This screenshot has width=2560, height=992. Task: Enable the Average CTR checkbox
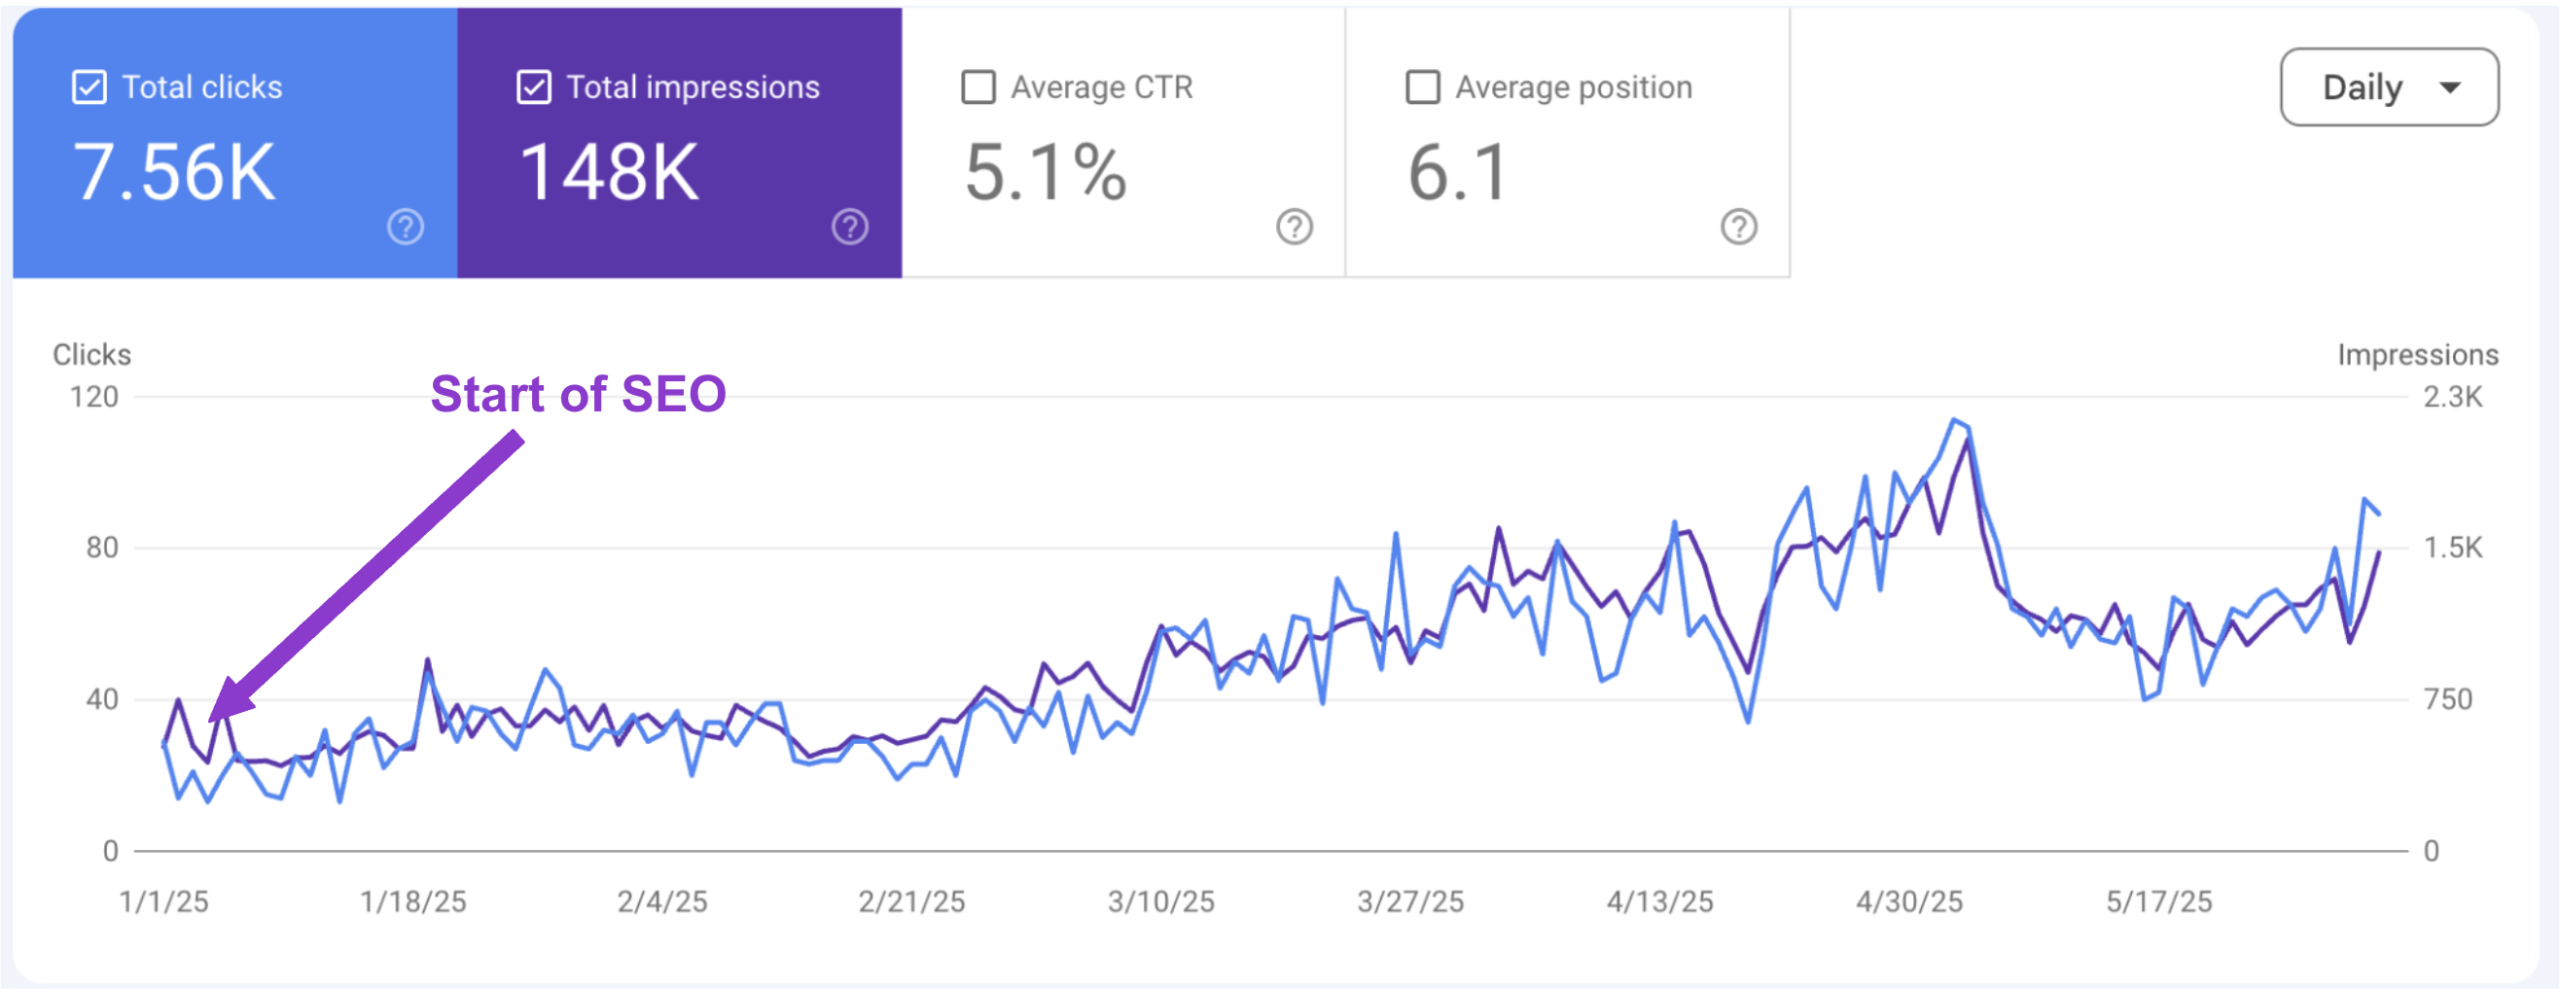(978, 87)
